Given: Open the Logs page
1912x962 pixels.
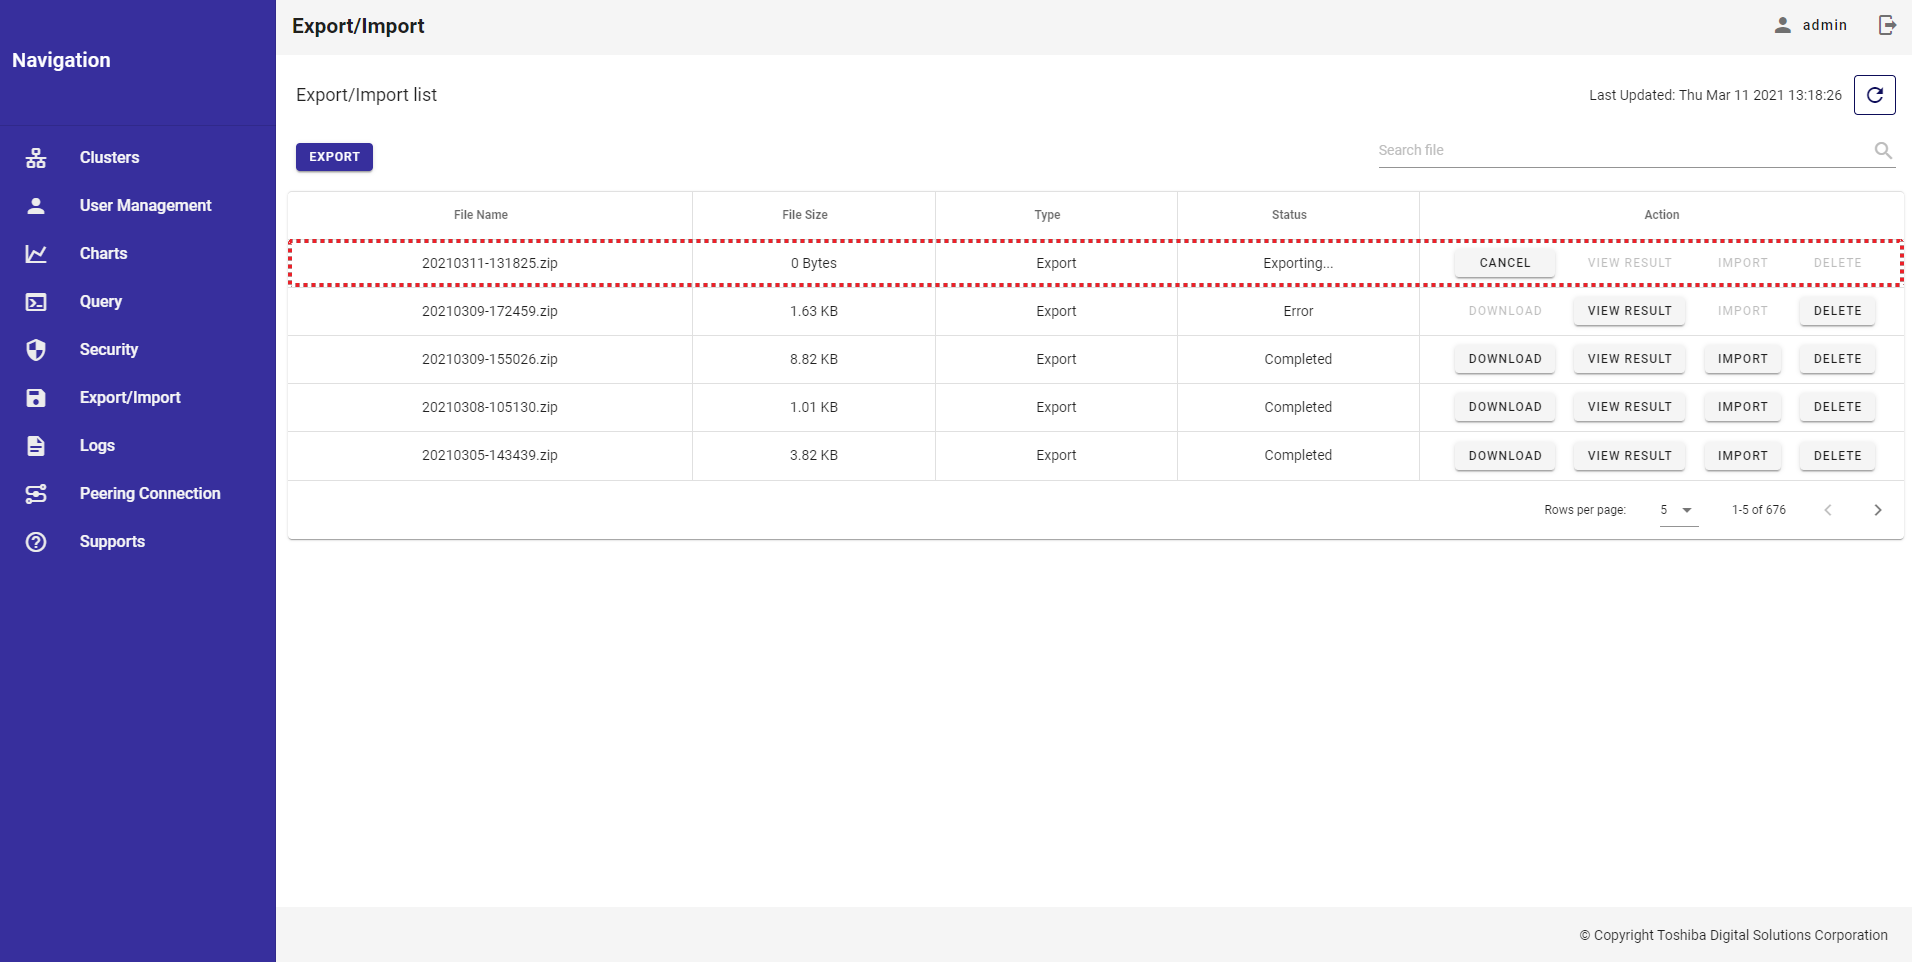Looking at the screenshot, I should click(x=97, y=445).
